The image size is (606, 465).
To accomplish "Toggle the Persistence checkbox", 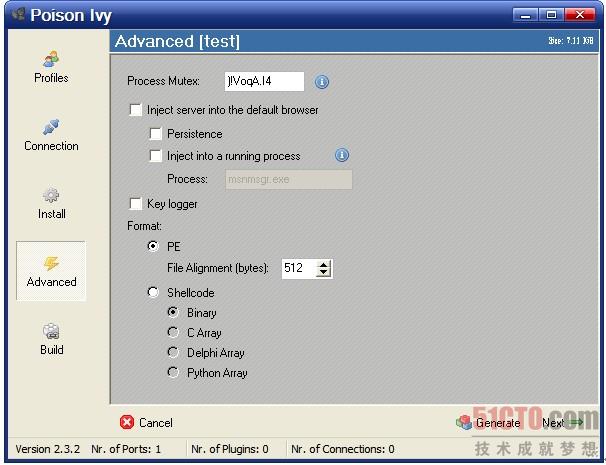I will (x=155, y=134).
